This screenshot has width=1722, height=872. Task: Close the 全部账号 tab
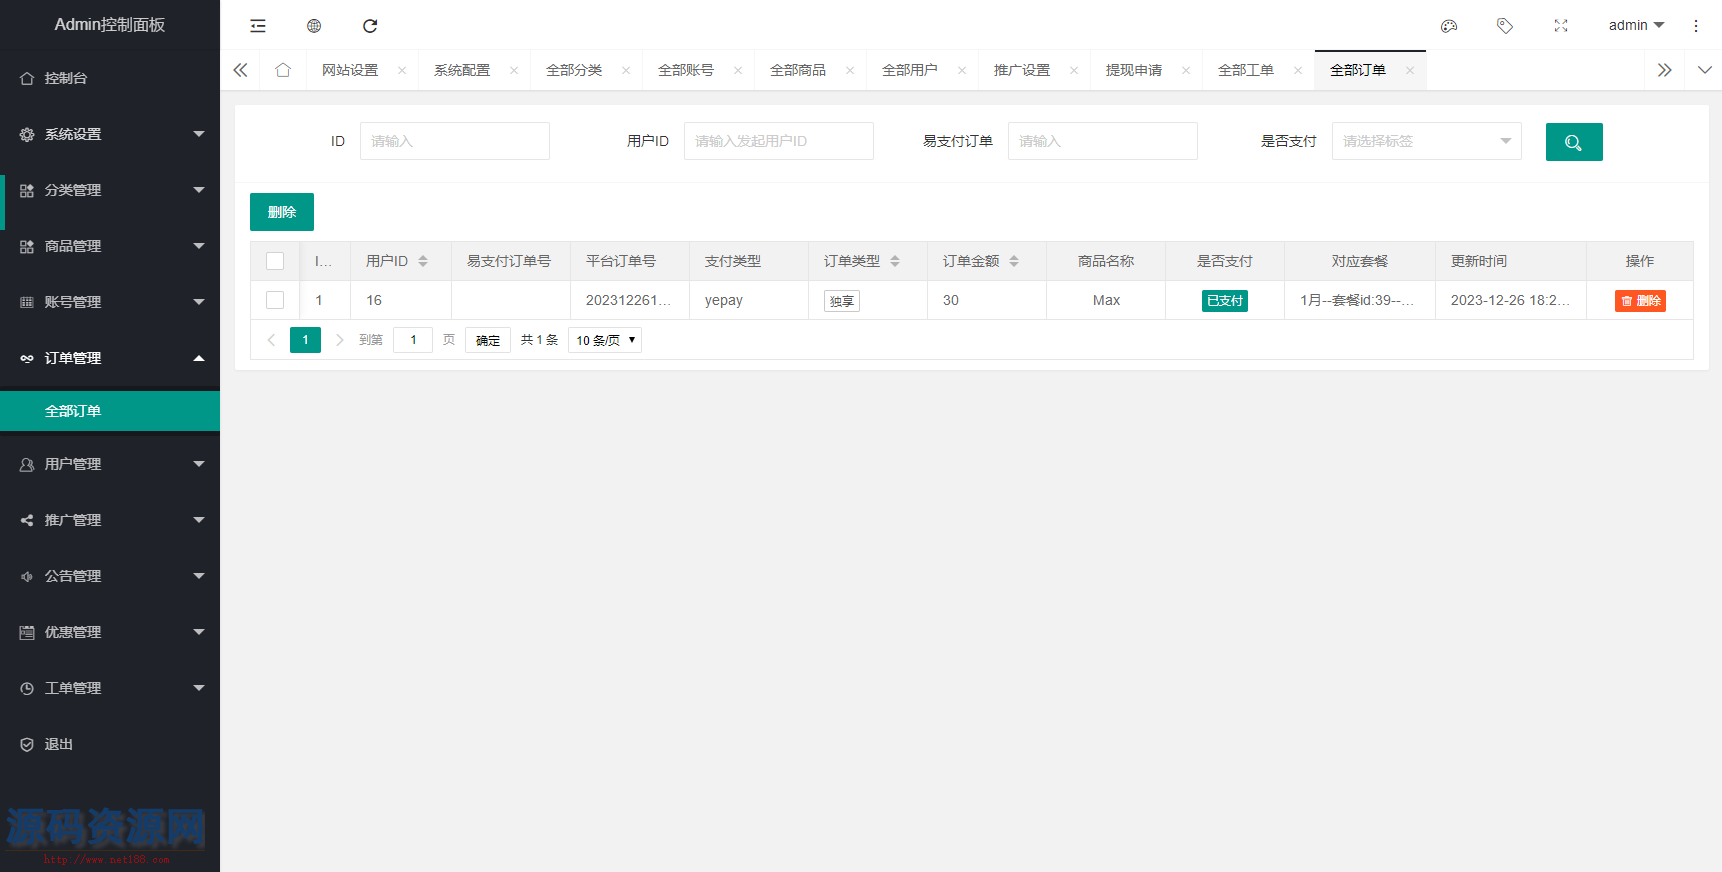point(738,70)
